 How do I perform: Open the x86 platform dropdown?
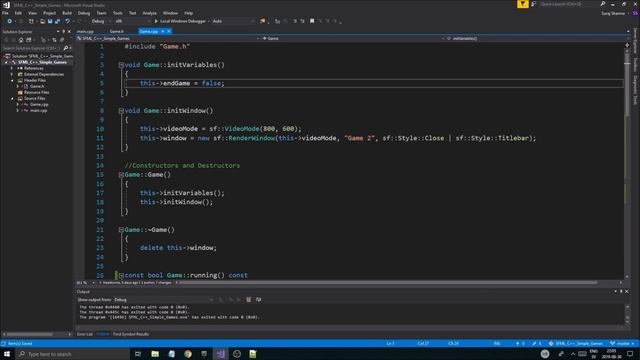point(133,21)
